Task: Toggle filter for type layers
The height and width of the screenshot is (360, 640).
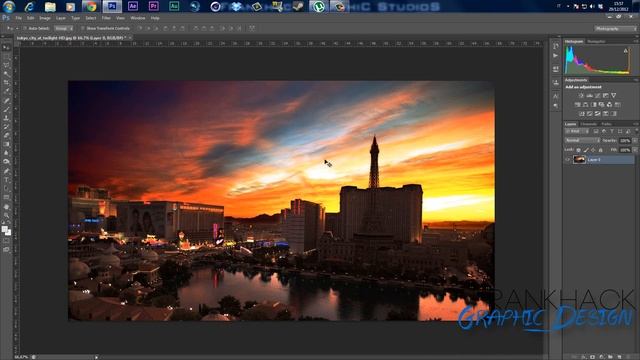Action: pyautogui.click(x=612, y=131)
